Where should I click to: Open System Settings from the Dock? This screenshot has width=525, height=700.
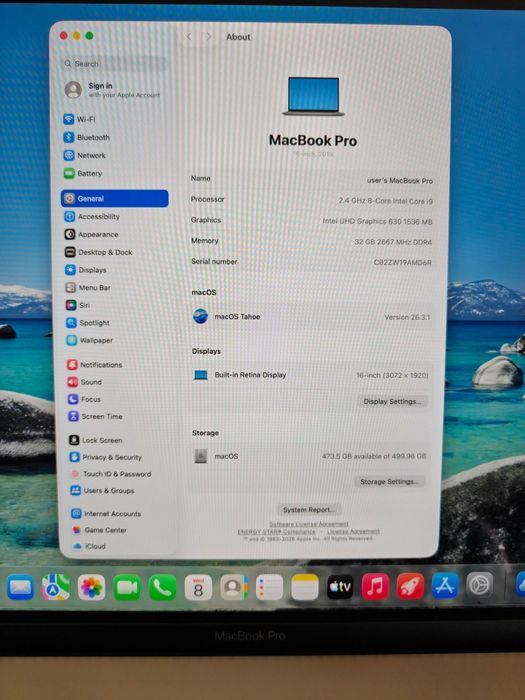pyautogui.click(x=480, y=585)
